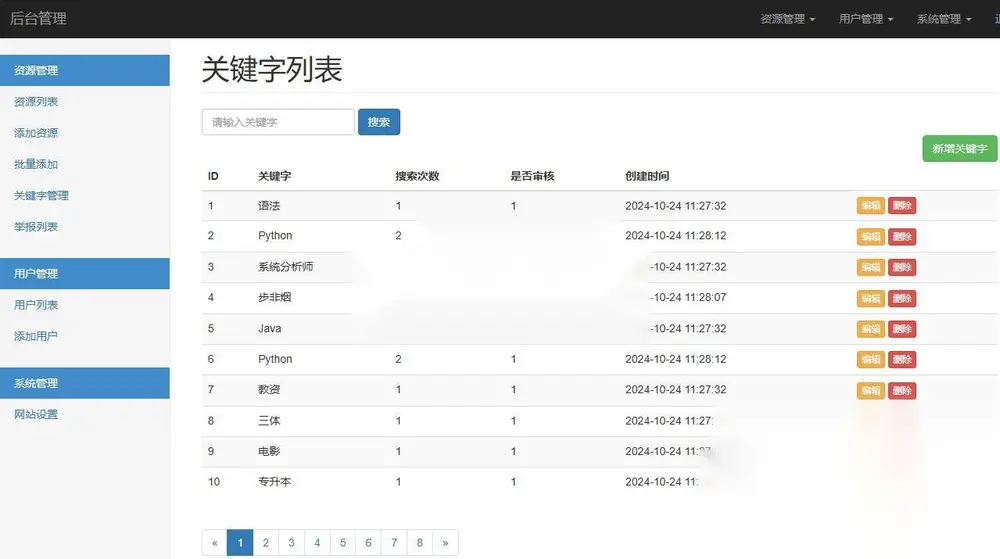Open 批量添加 in the sidebar
This screenshot has width=1000, height=559.
tap(36, 164)
